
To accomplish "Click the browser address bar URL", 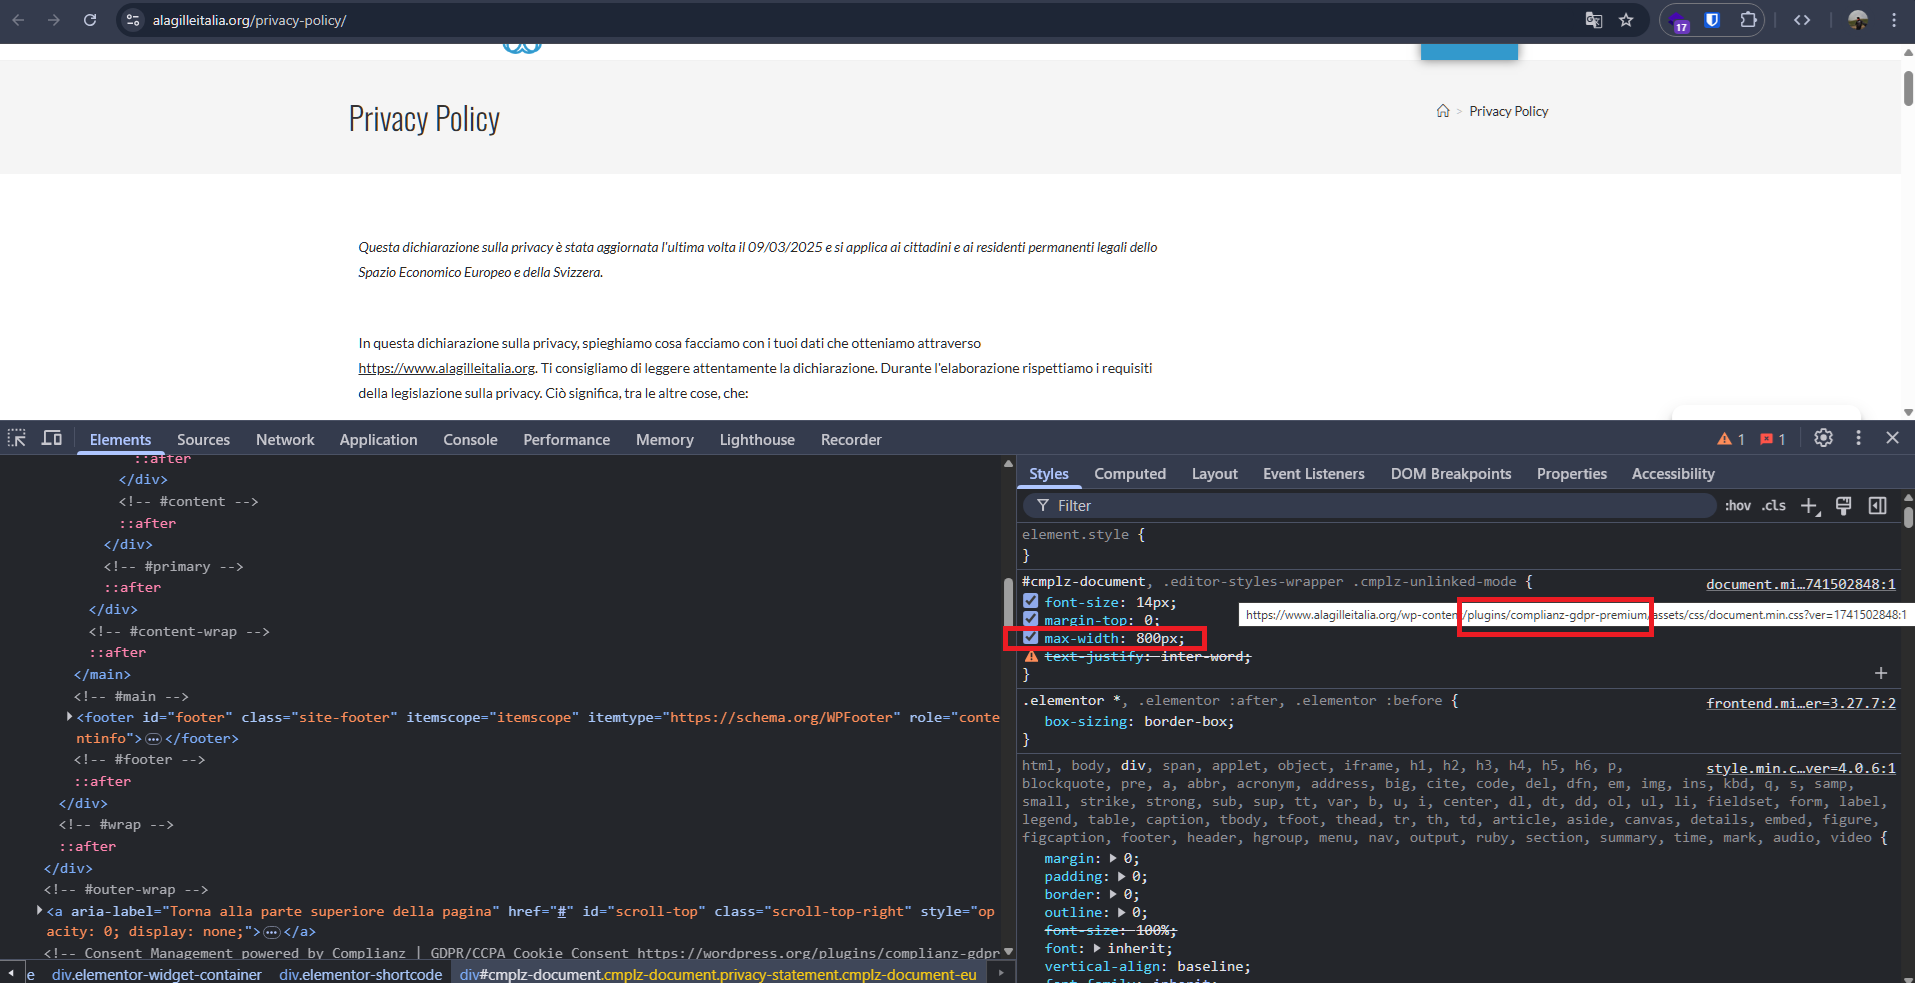I will [249, 20].
